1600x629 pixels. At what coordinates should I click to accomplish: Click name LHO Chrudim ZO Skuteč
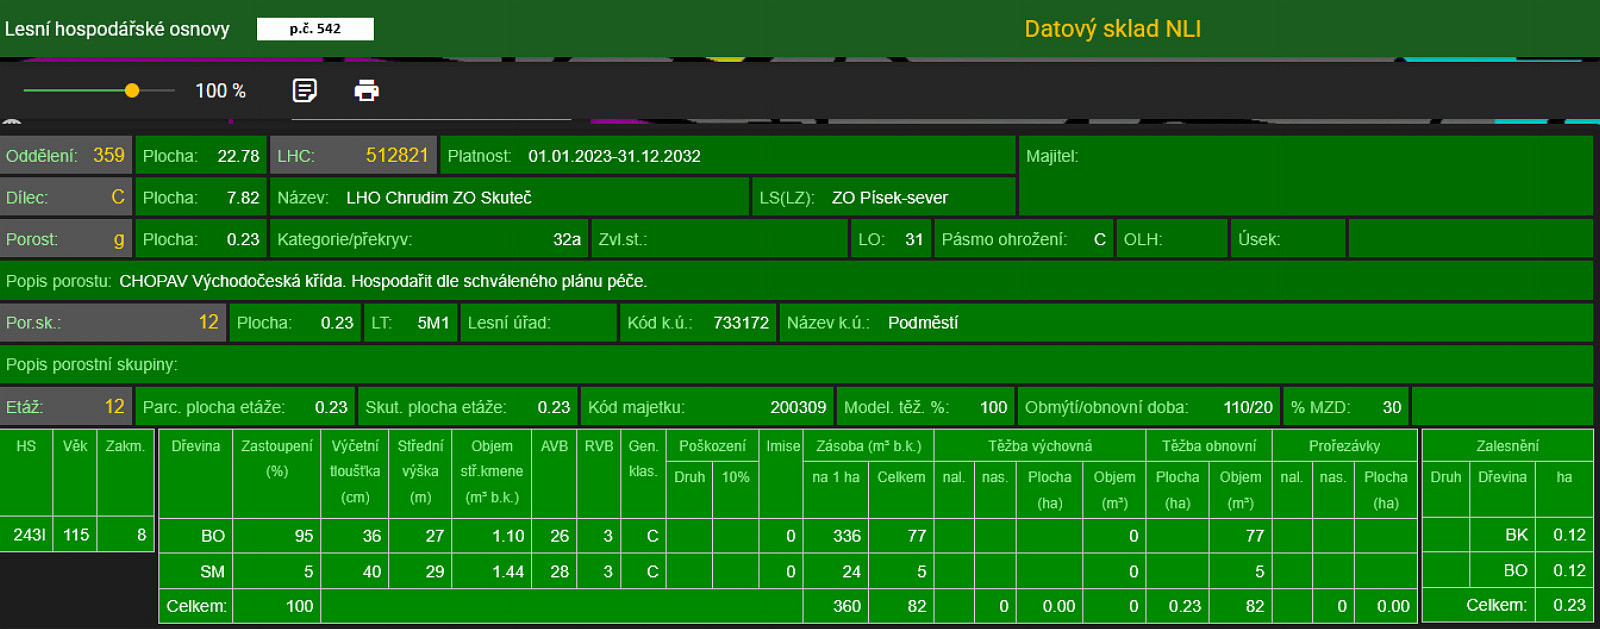pyautogui.click(x=439, y=198)
